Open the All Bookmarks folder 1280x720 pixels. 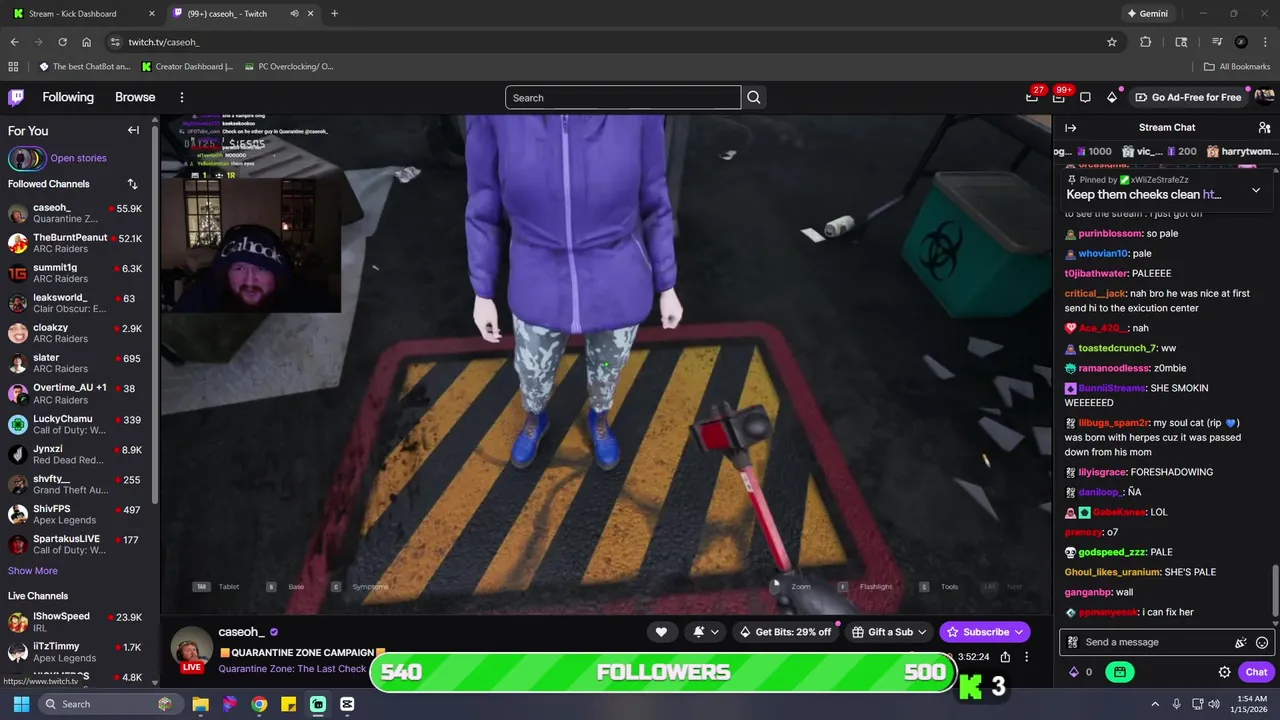(1237, 66)
